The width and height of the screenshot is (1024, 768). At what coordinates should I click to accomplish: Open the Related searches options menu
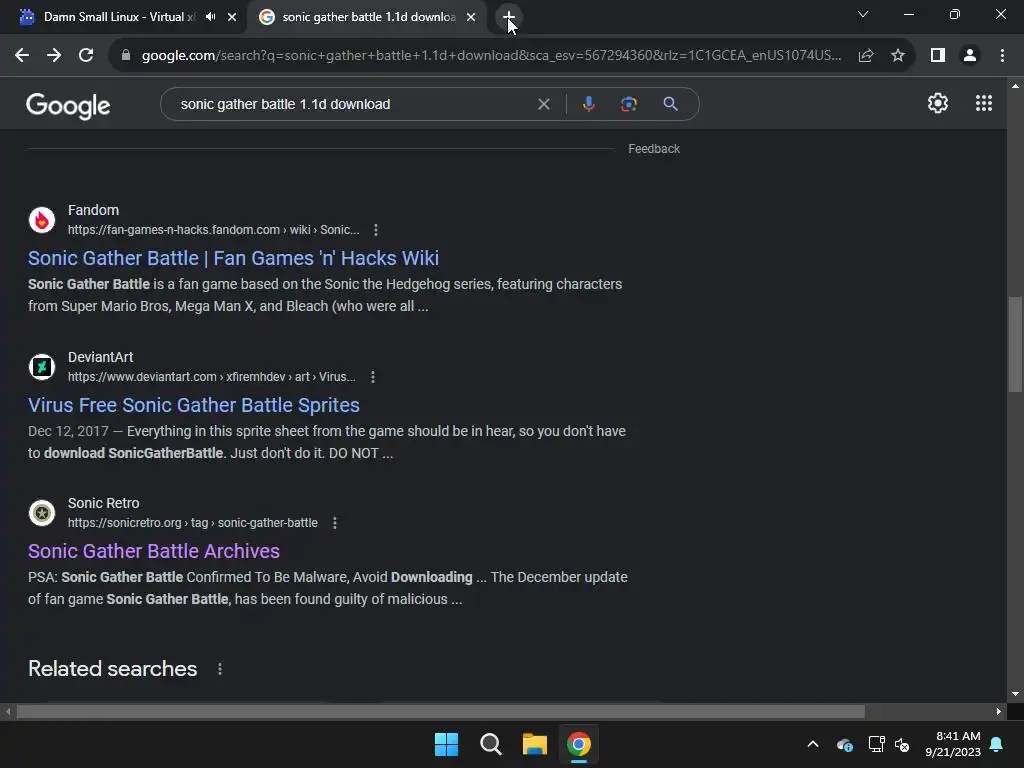(x=220, y=669)
